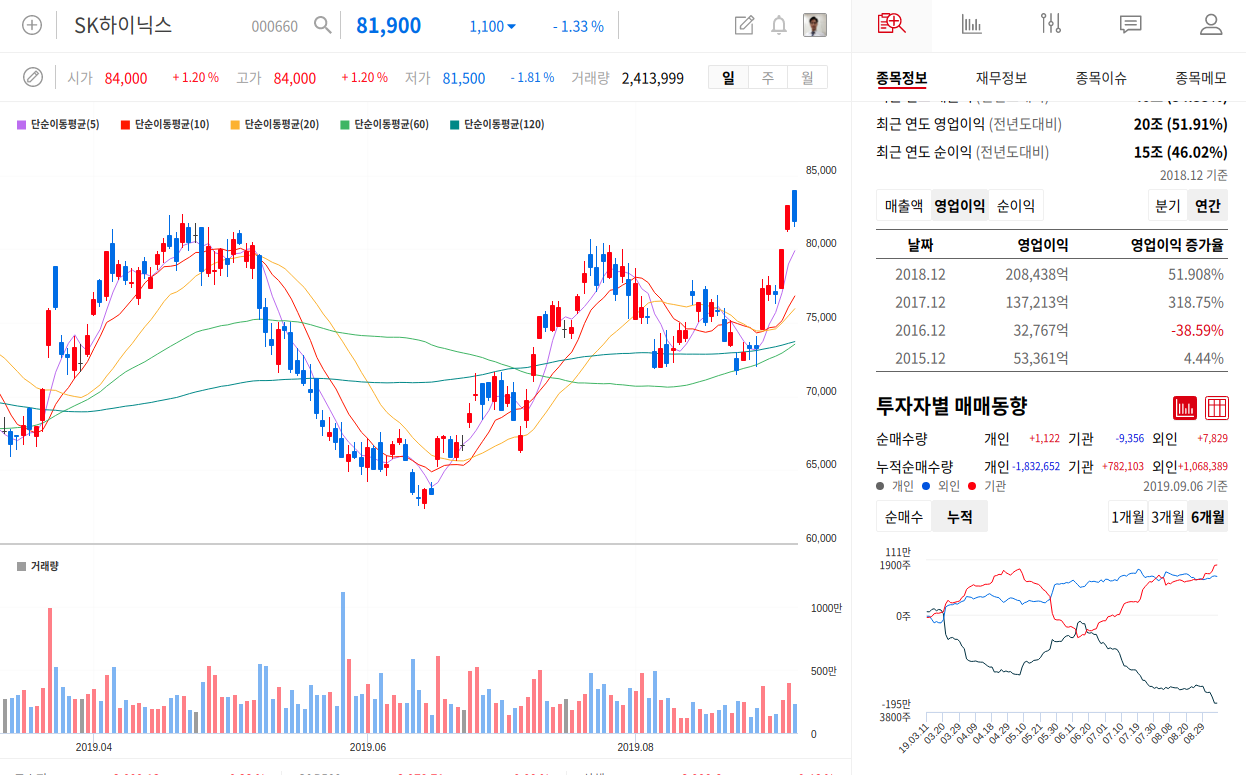This screenshot has width=1246, height=775.
Task: Click the 2017.12 row date cell
Action: coord(920,302)
